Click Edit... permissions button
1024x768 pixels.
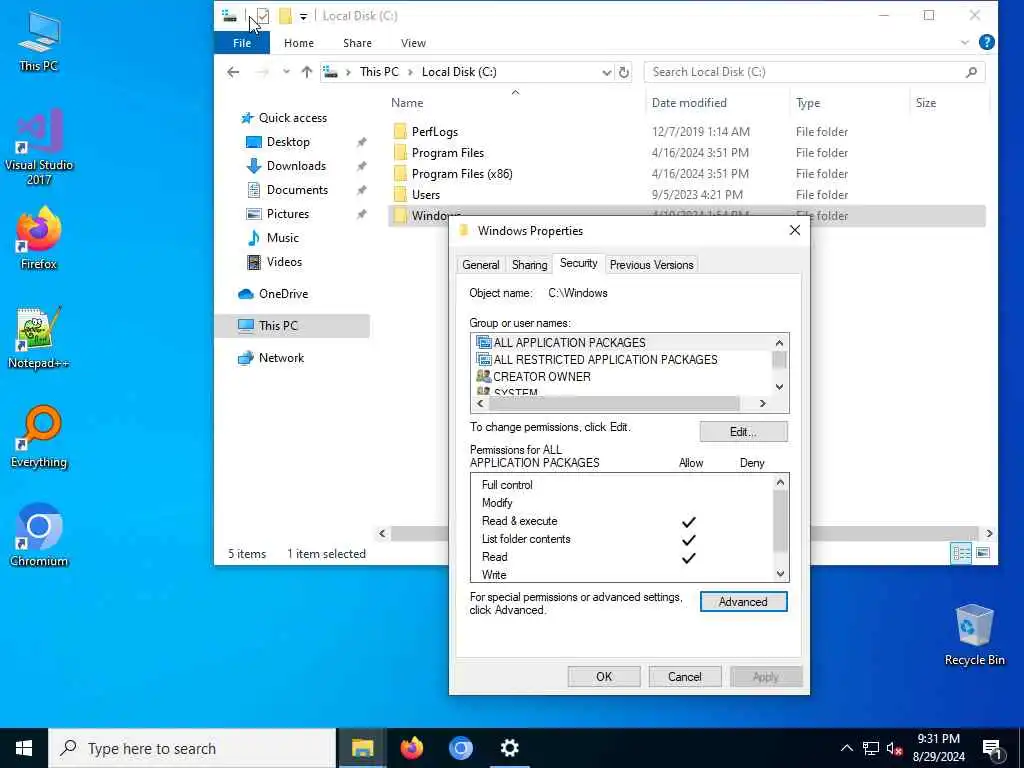tap(743, 432)
